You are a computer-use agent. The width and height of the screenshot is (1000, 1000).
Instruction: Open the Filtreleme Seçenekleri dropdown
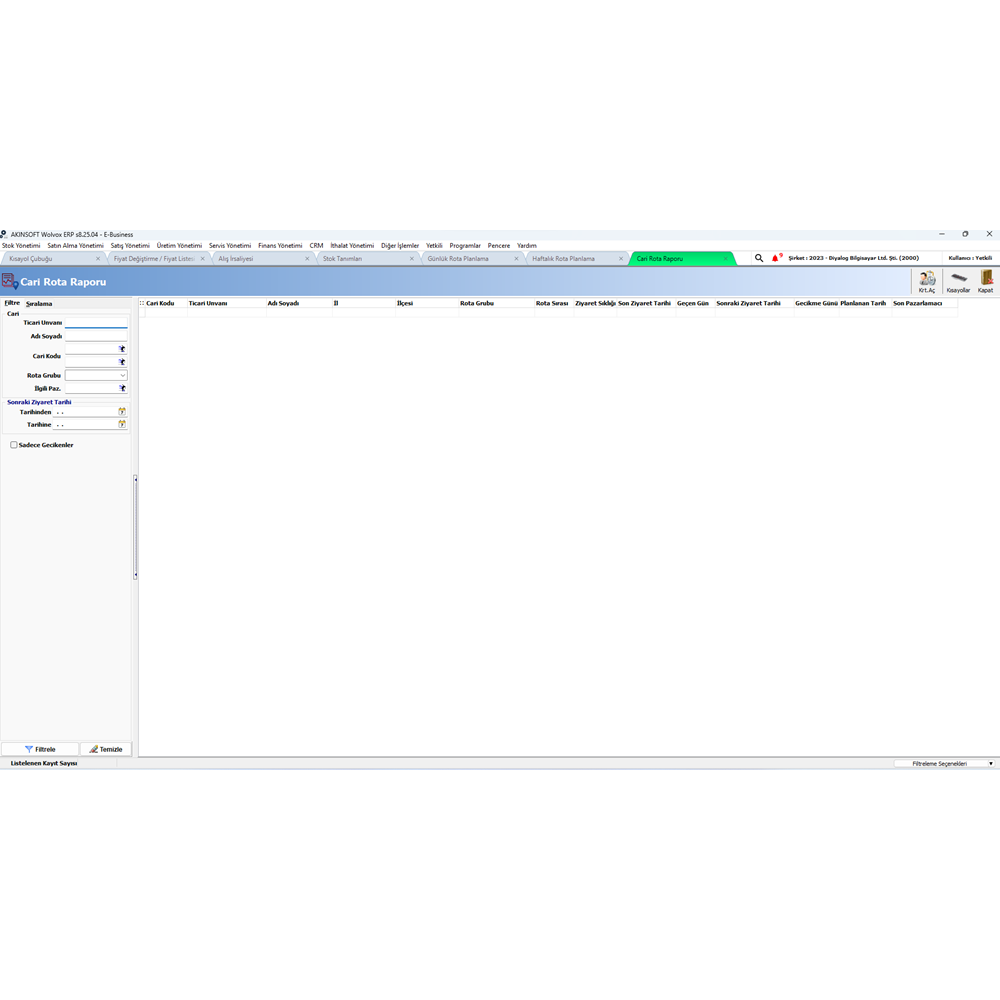coord(945,763)
